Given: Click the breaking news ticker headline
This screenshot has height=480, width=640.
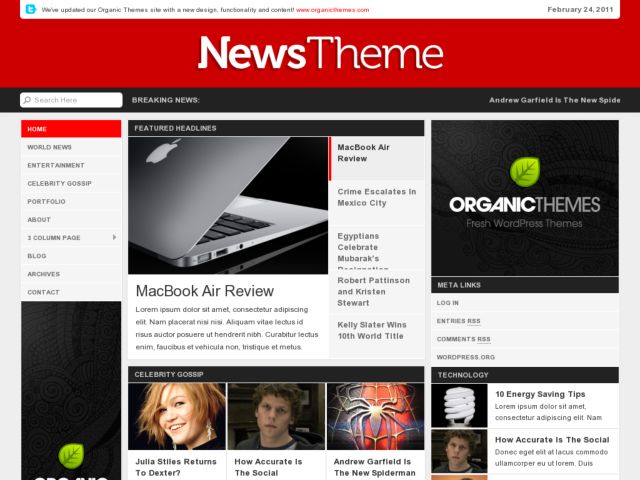Looking at the screenshot, I should tap(555, 100).
